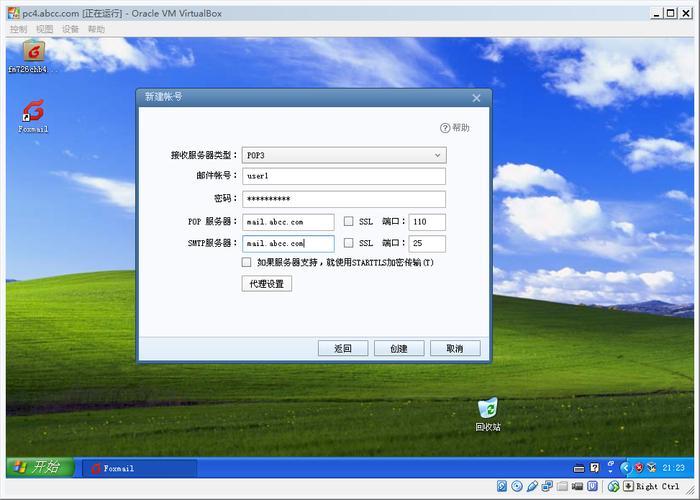Click the Foxmail taskbar button
Screen dimensions: 700x500
tap(139, 468)
